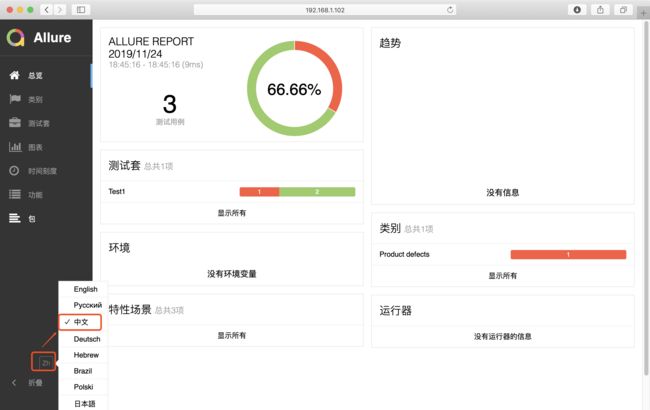
Task: Click the 192.168.1.102 address field
Action: pos(325,10)
